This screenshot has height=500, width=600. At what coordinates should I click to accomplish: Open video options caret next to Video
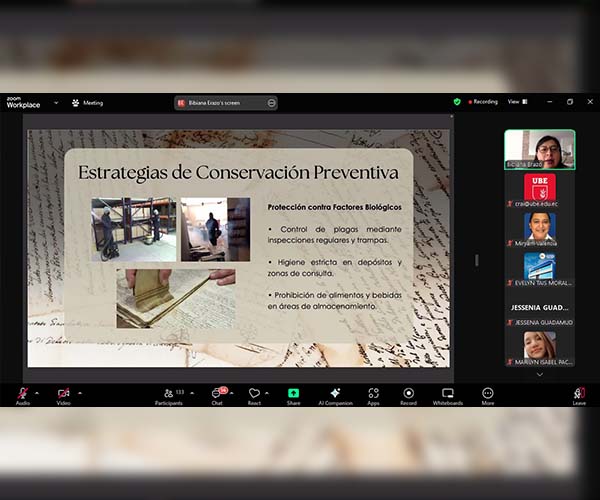point(80,393)
